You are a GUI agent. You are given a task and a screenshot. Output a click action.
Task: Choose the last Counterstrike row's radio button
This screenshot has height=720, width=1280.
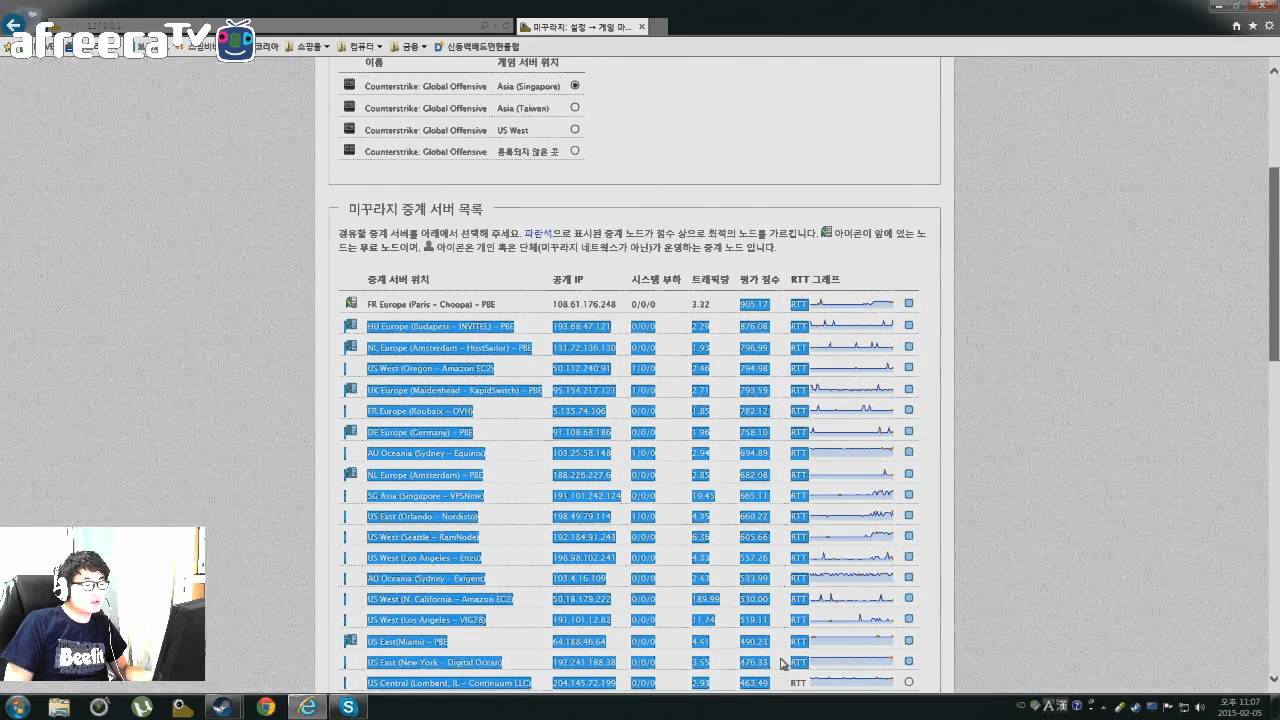tap(575, 151)
